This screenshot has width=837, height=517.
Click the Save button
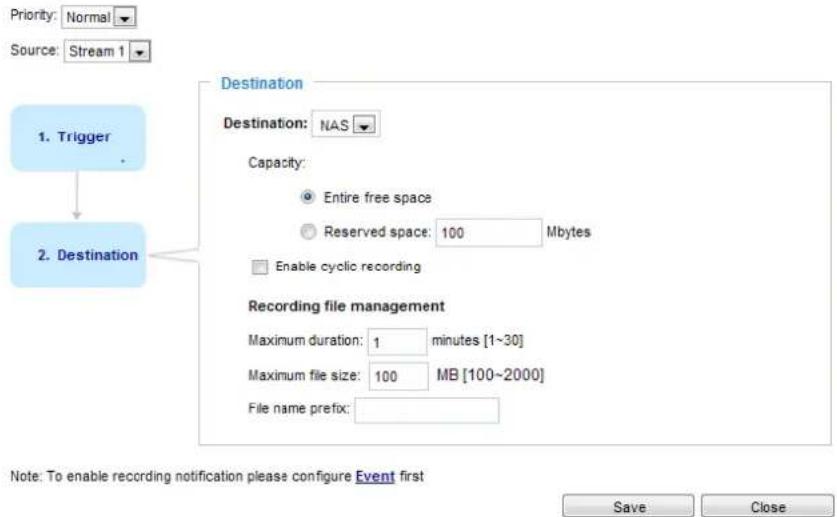628,506
